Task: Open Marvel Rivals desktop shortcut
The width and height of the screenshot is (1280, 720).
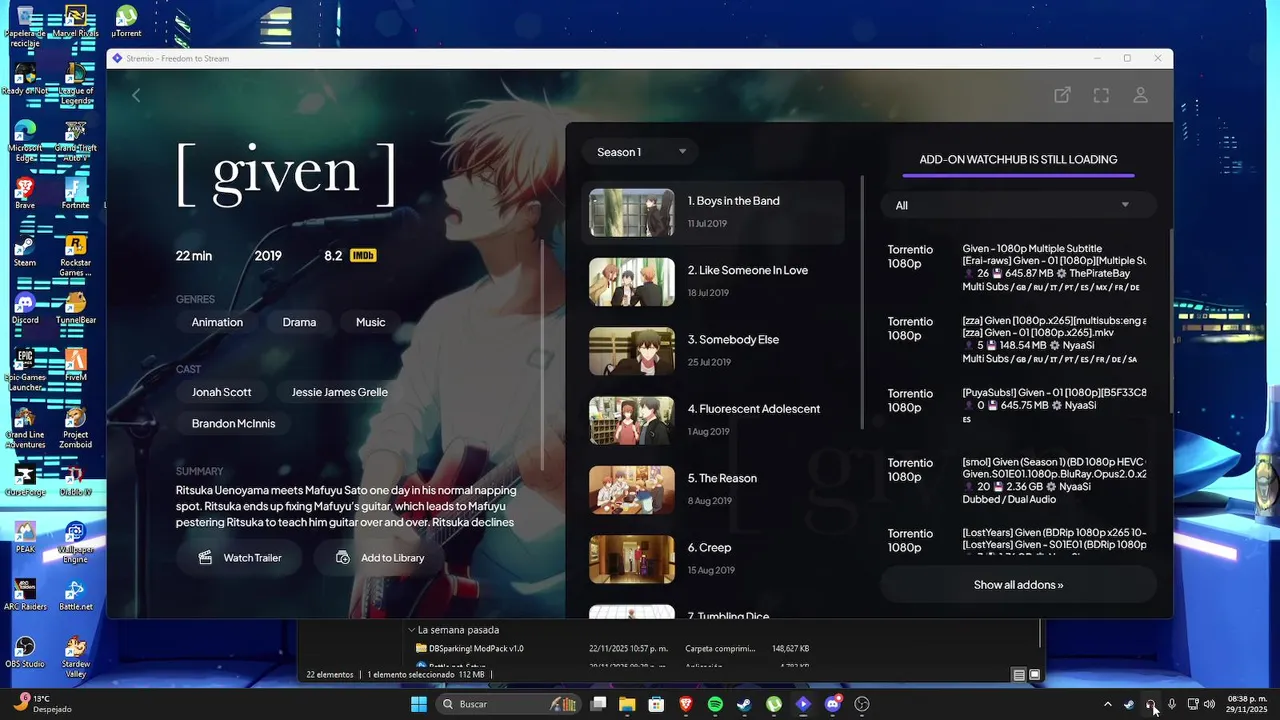Action: click(75, 21)
